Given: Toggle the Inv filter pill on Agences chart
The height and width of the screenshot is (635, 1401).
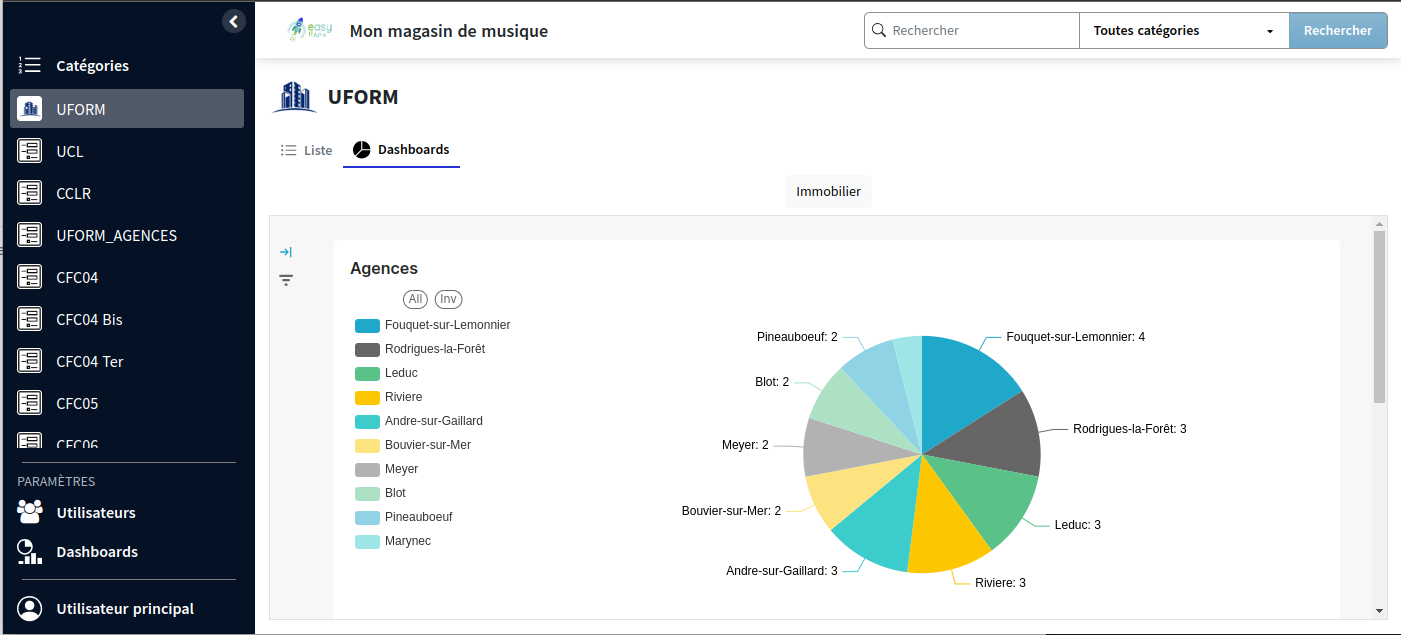Looking at the screenshot, I should pyautogui.click(x=448, y=299).
